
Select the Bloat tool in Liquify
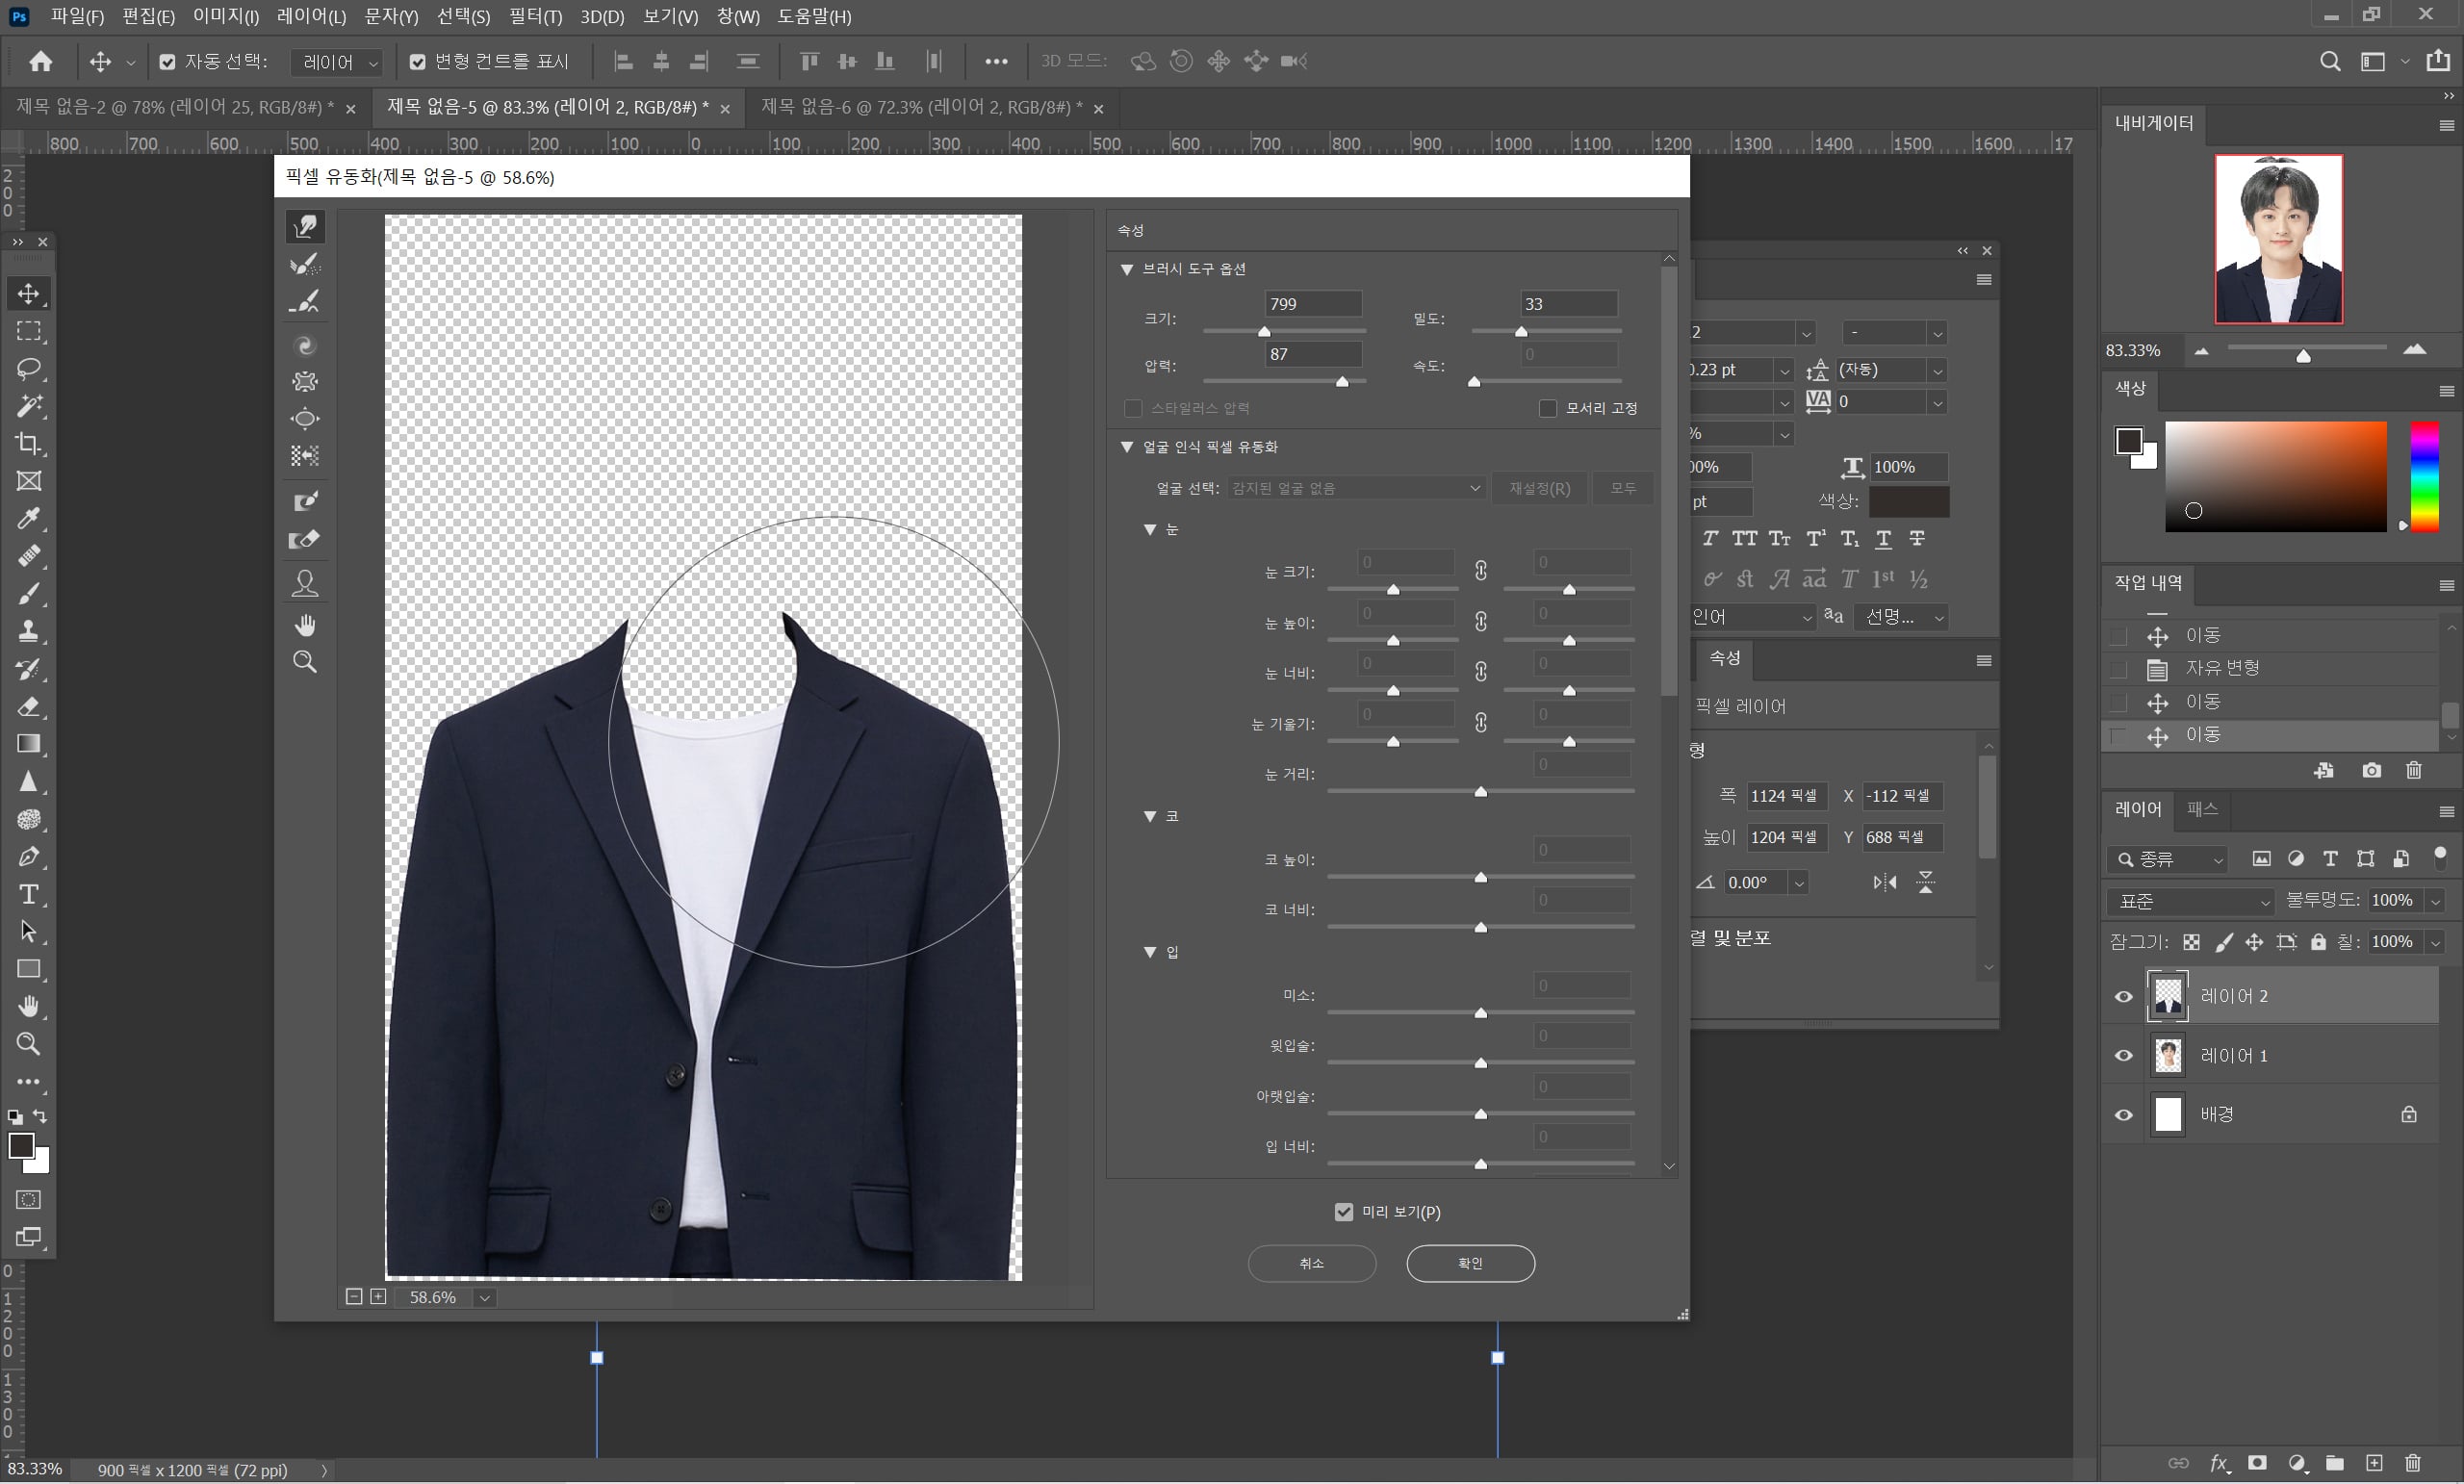pos(305,419)
